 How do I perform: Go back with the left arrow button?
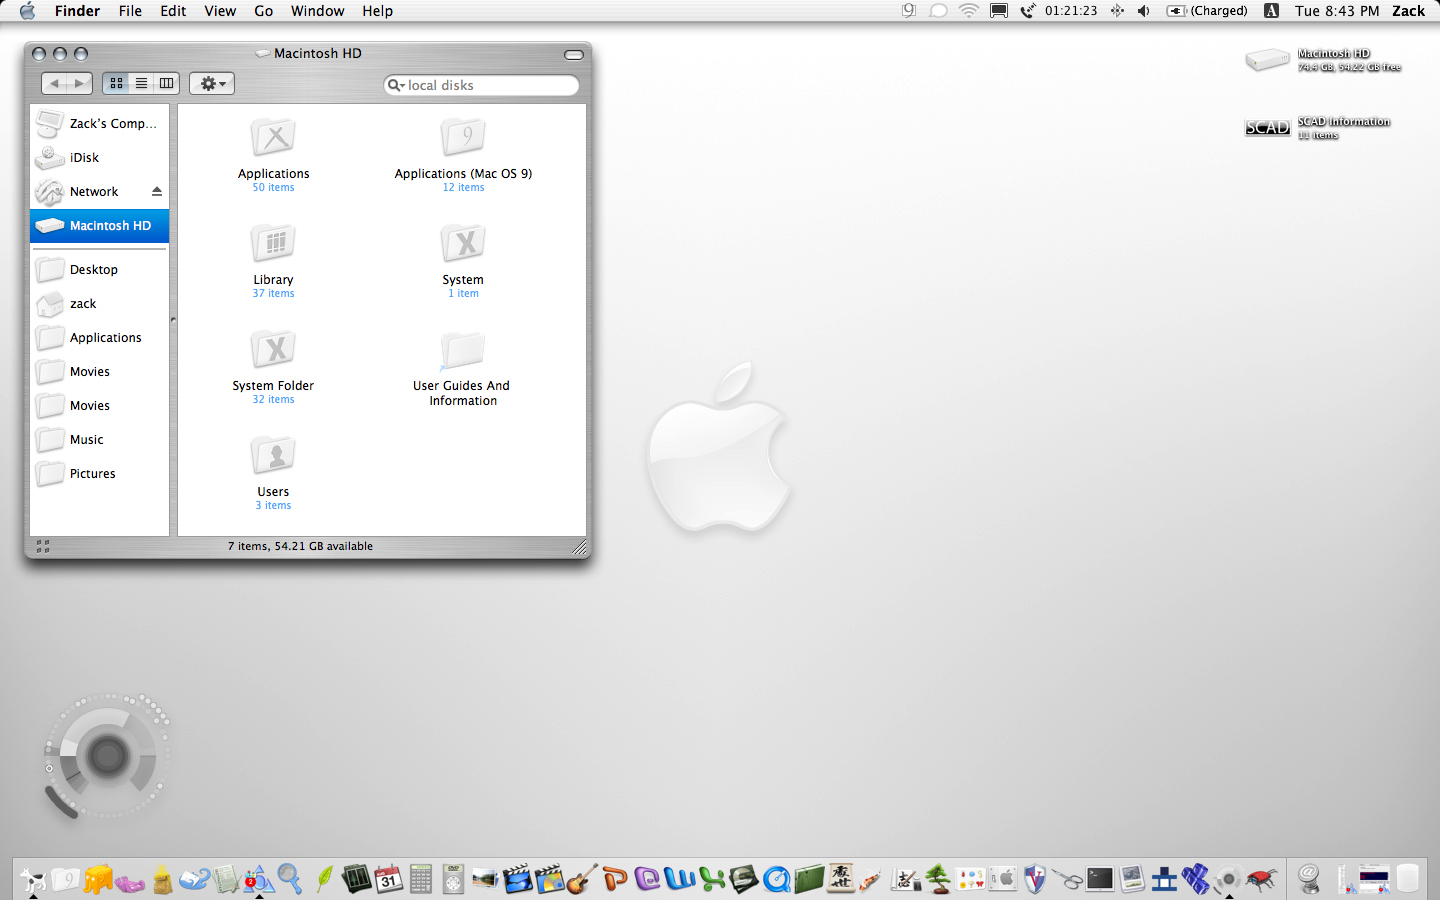[x=55, y=84]
